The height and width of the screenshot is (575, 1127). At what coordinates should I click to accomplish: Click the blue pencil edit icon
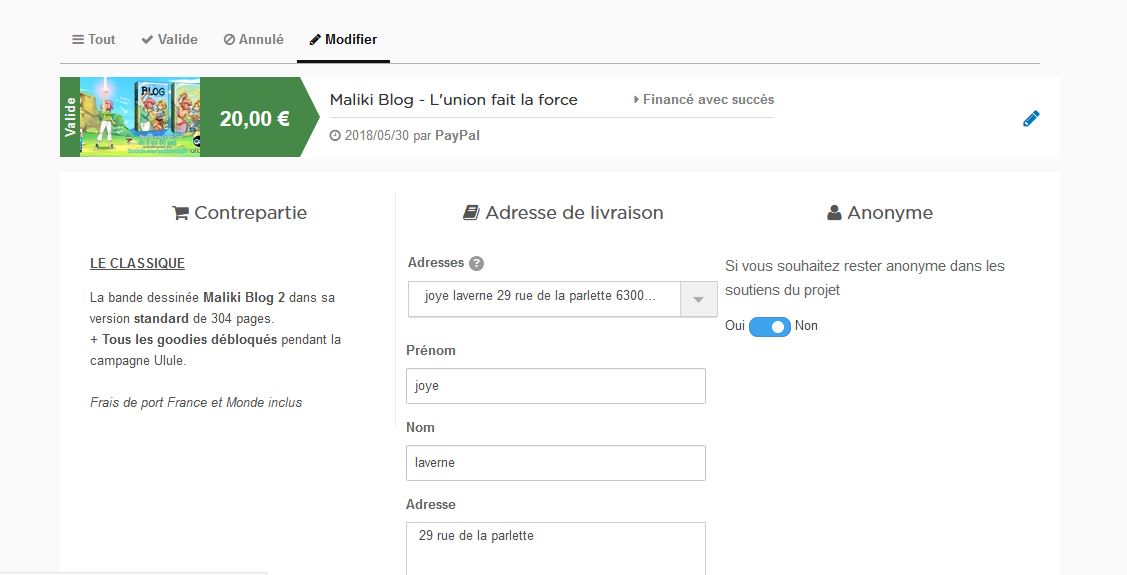1031,118
